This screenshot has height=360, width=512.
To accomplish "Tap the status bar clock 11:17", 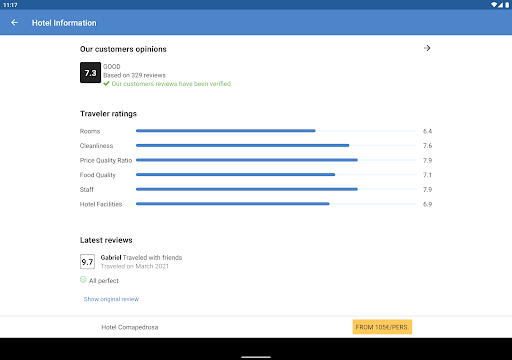I will point(10,5).
